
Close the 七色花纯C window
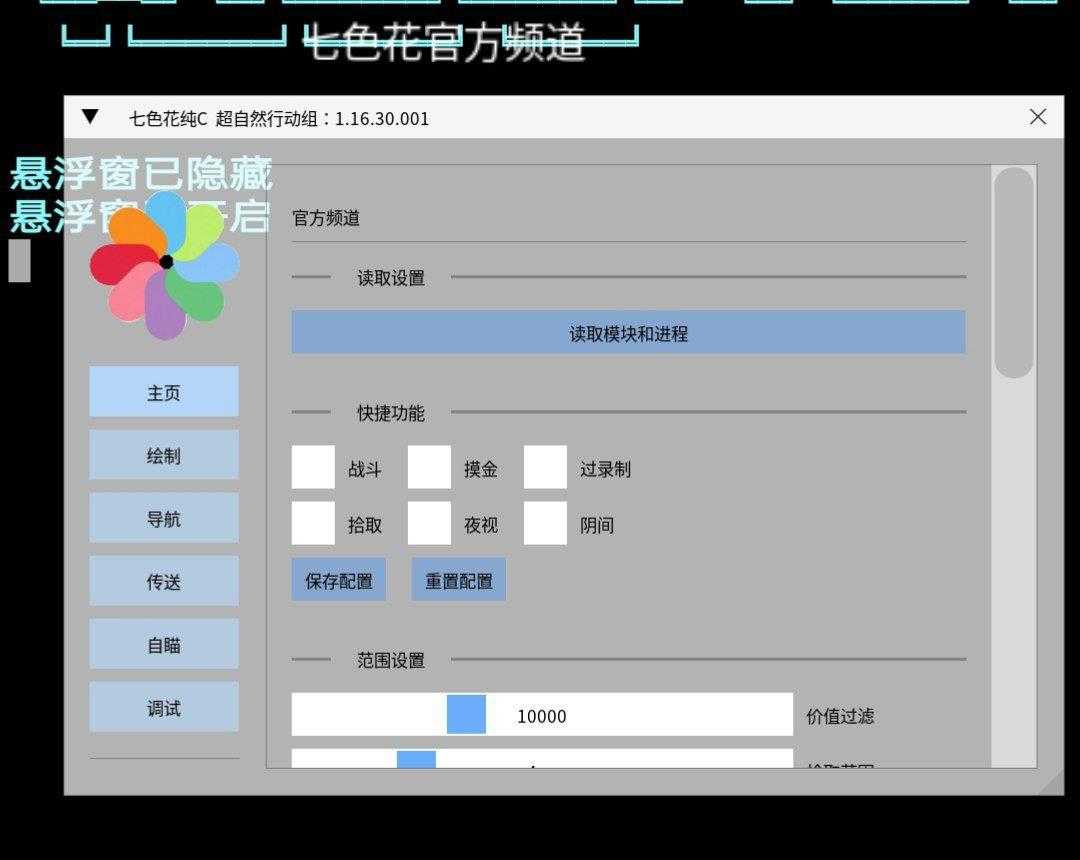click(x=1037, y=117)
